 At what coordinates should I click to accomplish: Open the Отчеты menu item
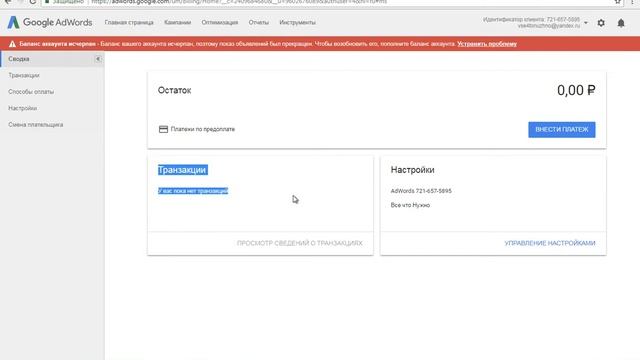coord(259,22)
